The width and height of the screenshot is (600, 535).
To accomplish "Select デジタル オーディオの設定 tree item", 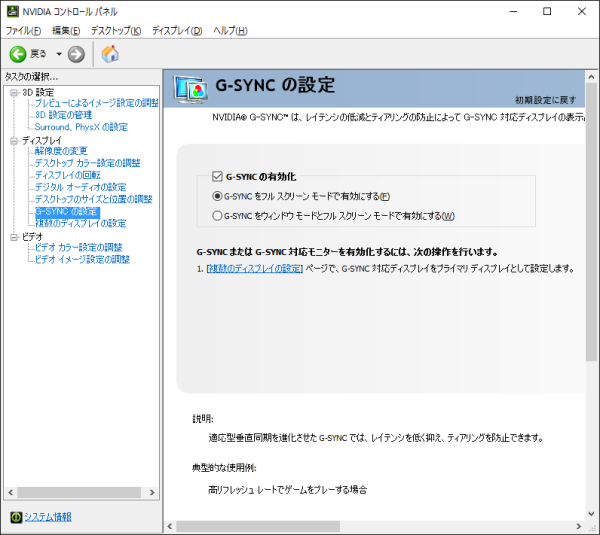I will pos(80,187).
